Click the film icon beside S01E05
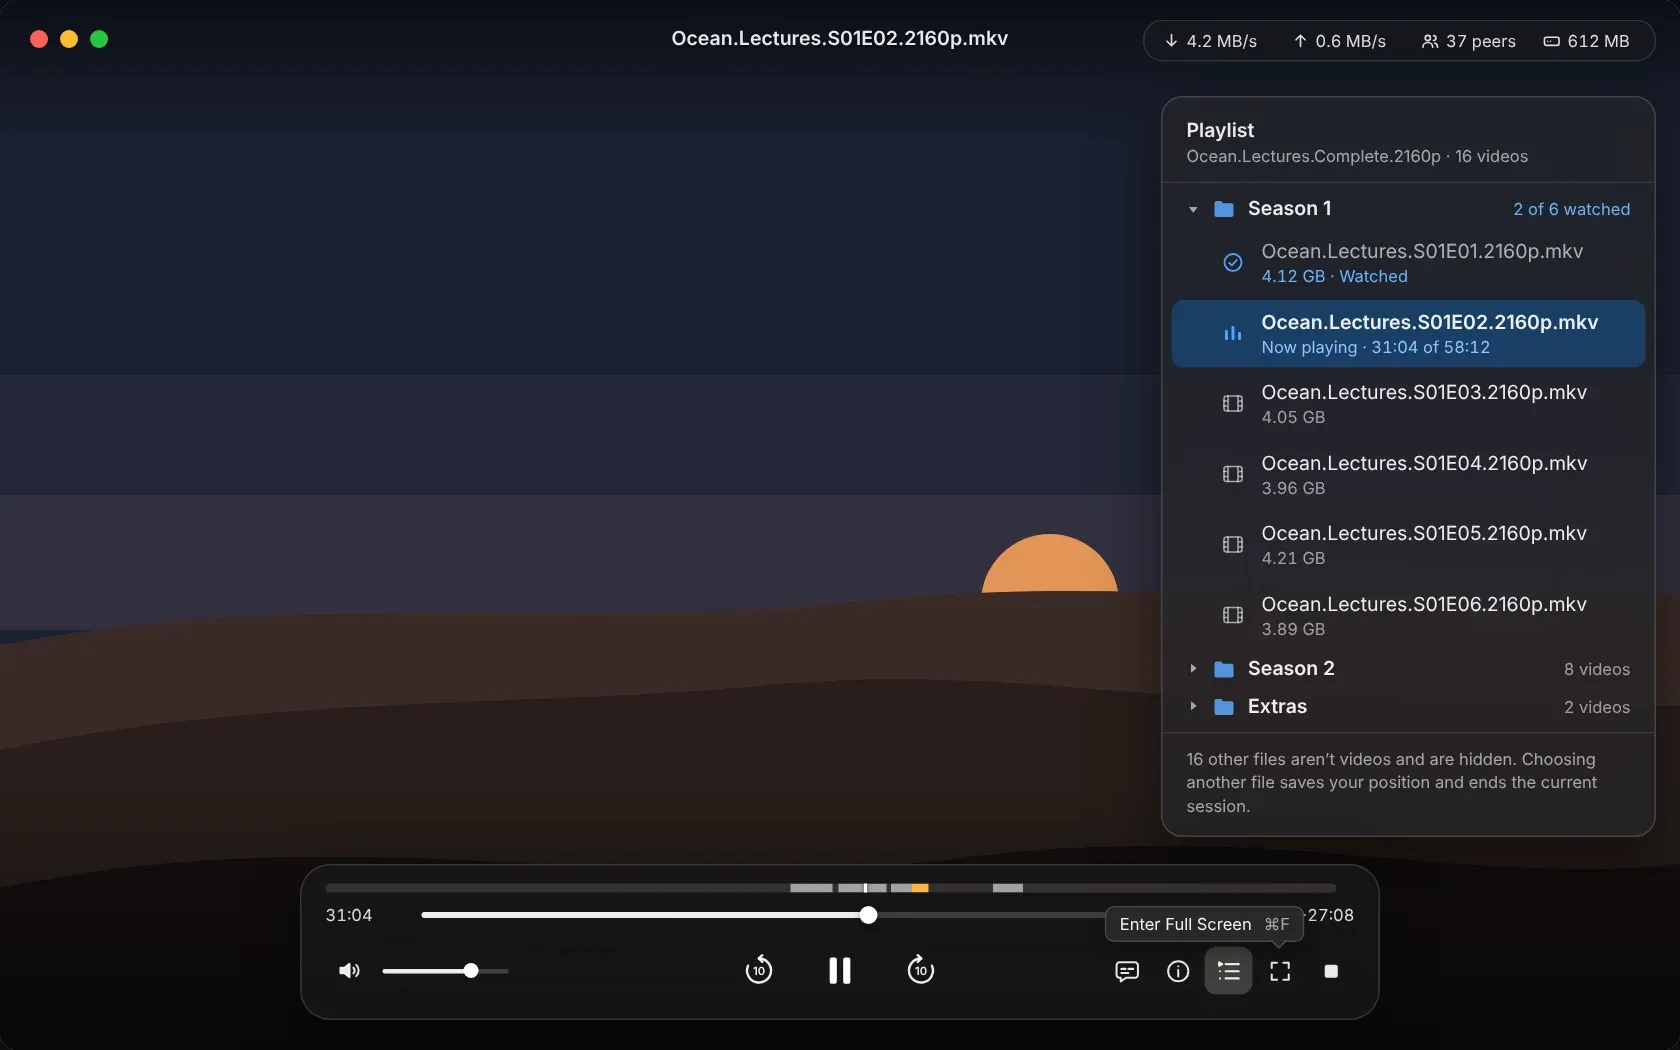 pos(1233,545)
